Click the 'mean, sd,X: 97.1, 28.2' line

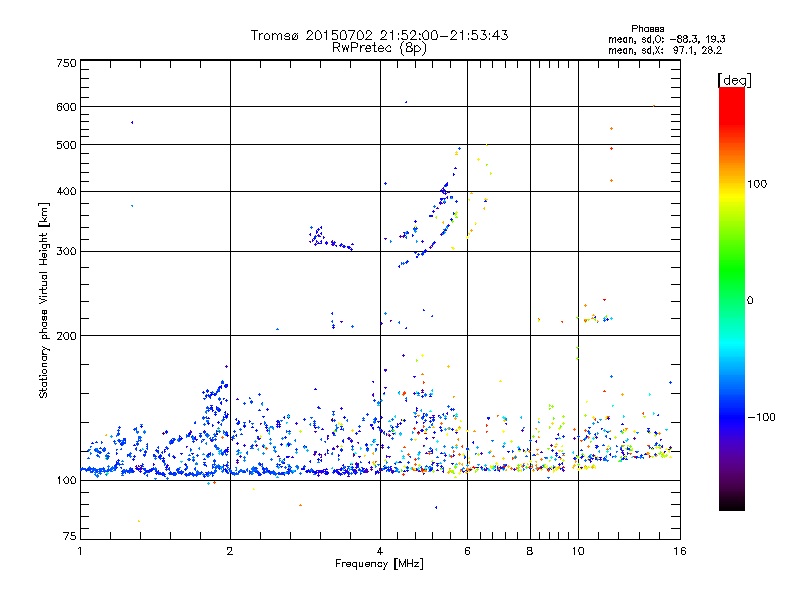click(x=665, y=50)
